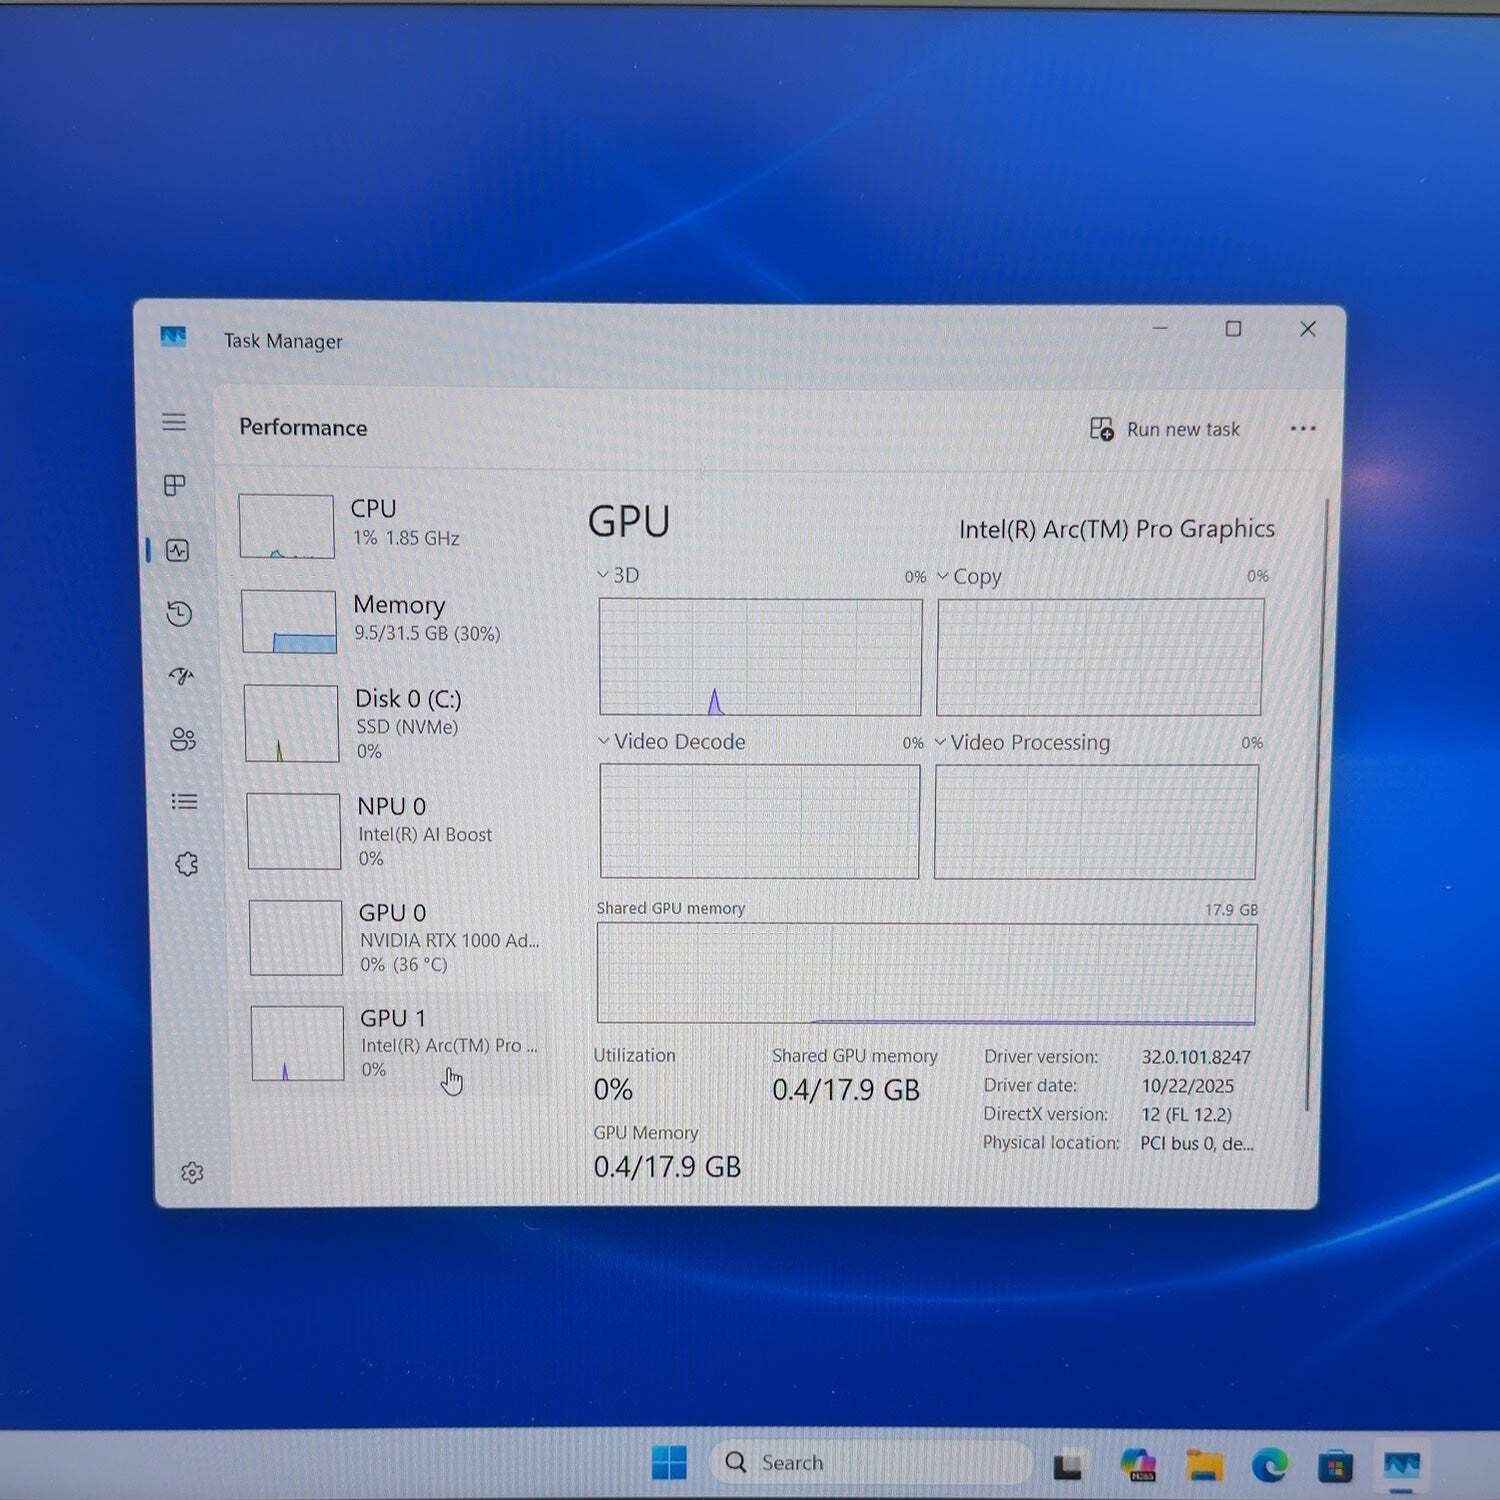
Task: Open the Video Processing engine dropdown
Action: [x=1022, y=743]
